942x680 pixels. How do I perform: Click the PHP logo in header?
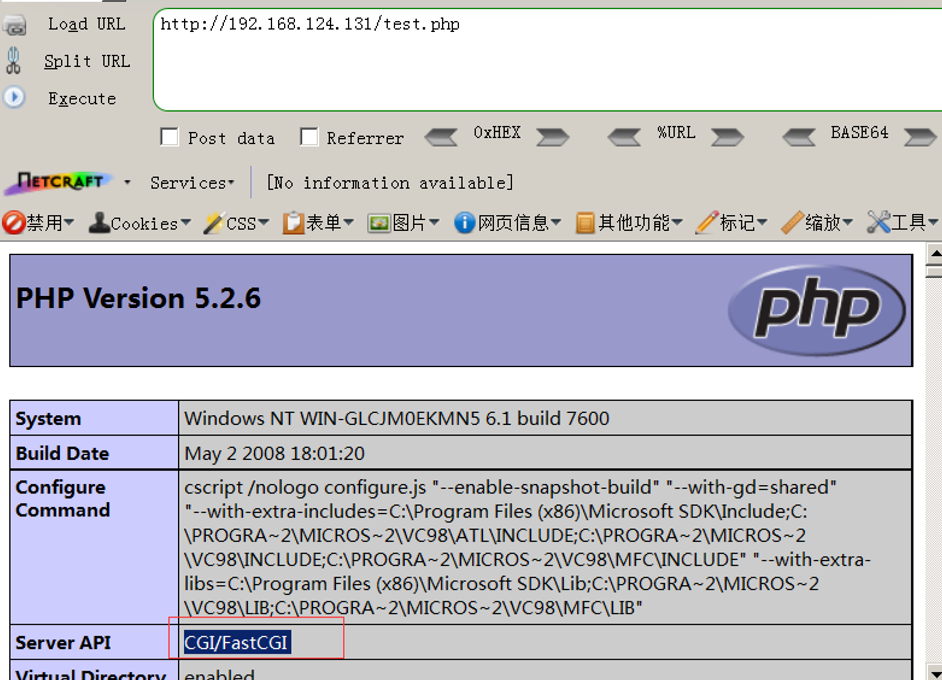click(817, 310)
